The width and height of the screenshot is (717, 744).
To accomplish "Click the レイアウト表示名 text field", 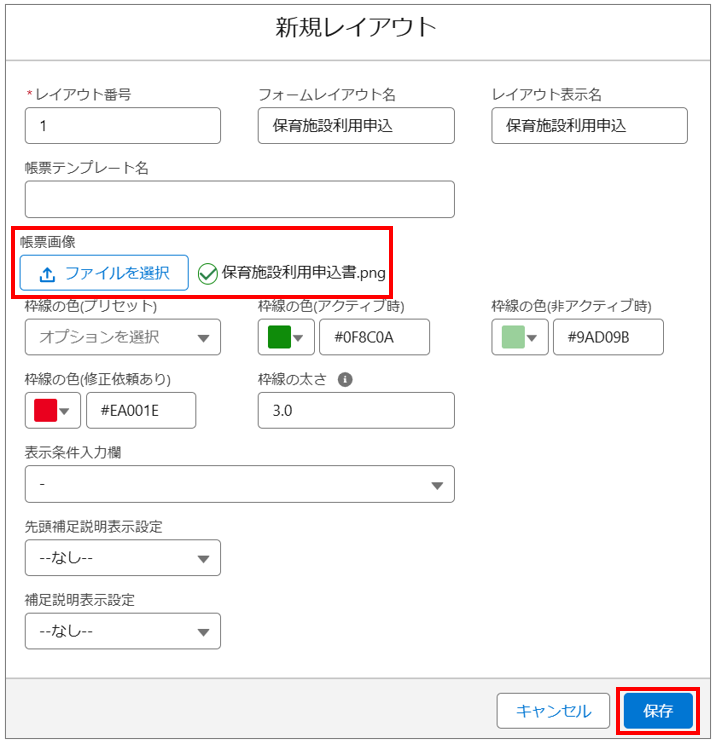I will [589, 126].
